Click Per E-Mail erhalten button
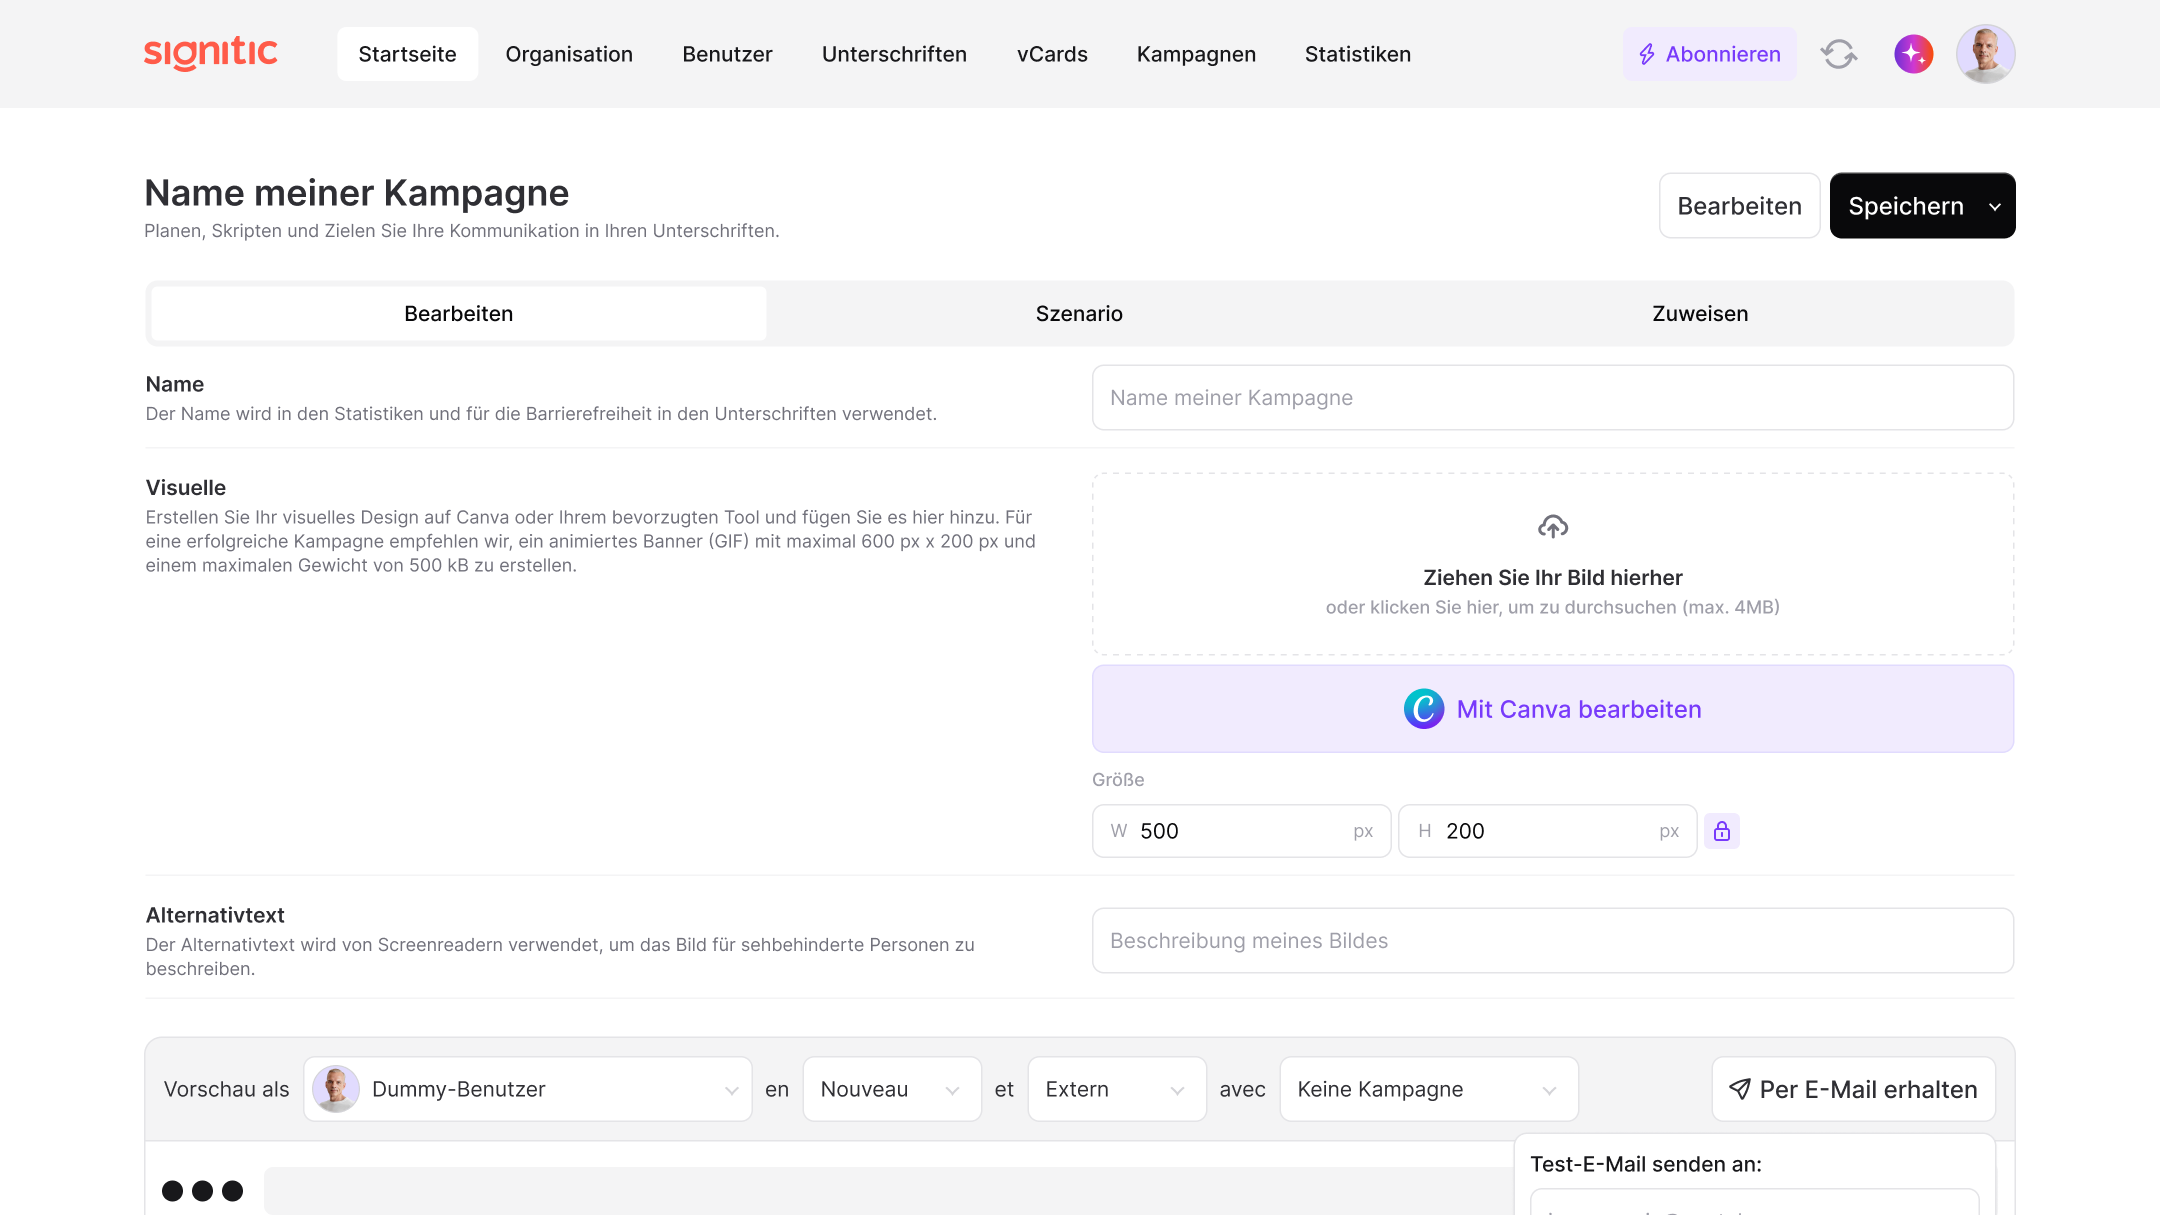 click(x=1853, y=1089)
